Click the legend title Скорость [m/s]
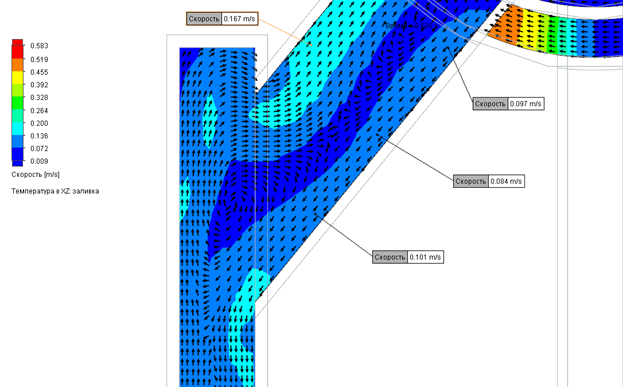Screen dimensions: 623x388 pyautogui.click(x=36, y=174)
